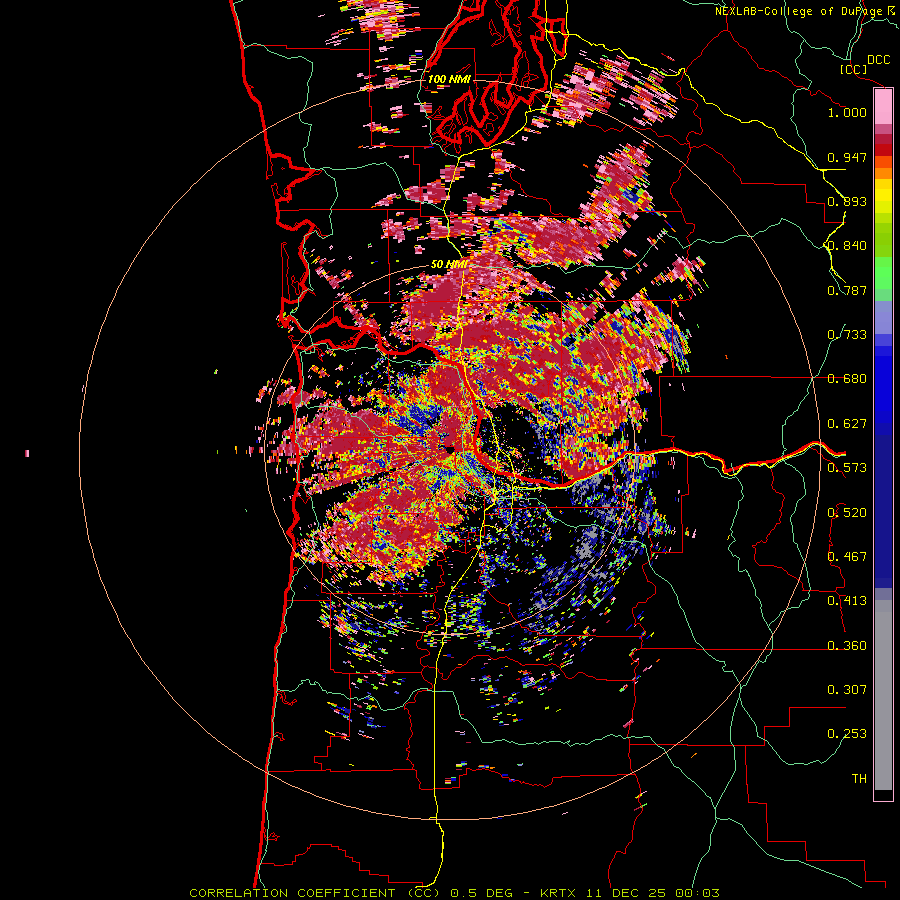The image size is (900, 900).
Task: Click the TH label on color scale
Action: (859, 778)
